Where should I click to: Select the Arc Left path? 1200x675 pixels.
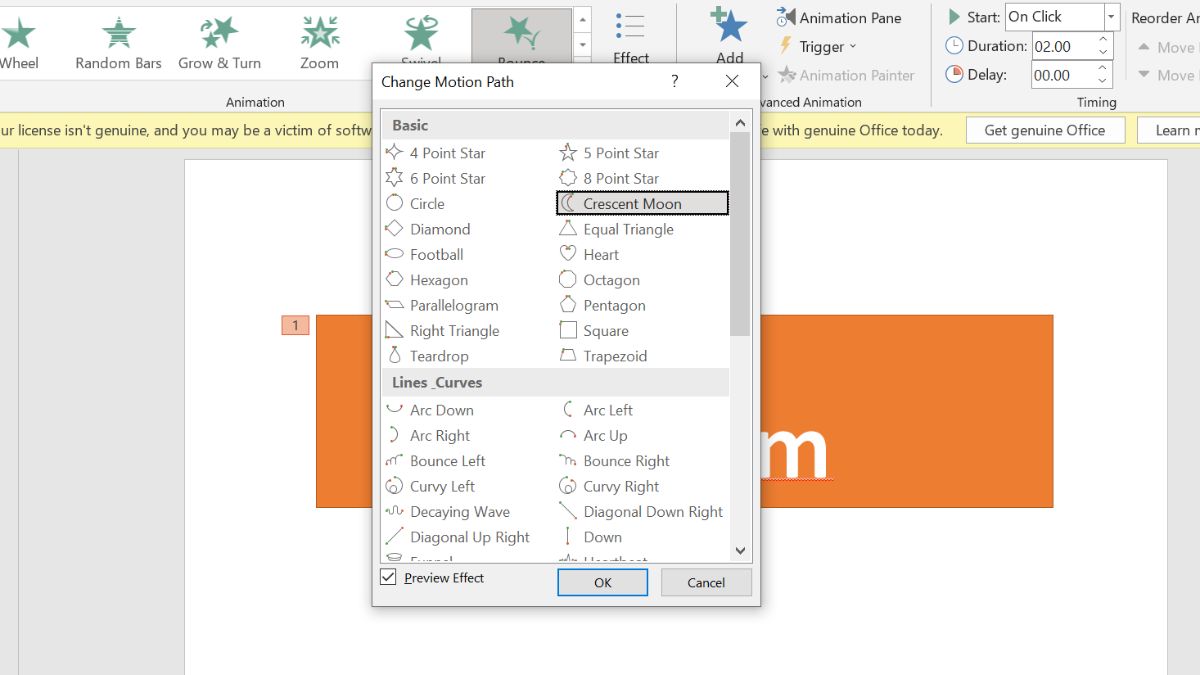[596, 410]
